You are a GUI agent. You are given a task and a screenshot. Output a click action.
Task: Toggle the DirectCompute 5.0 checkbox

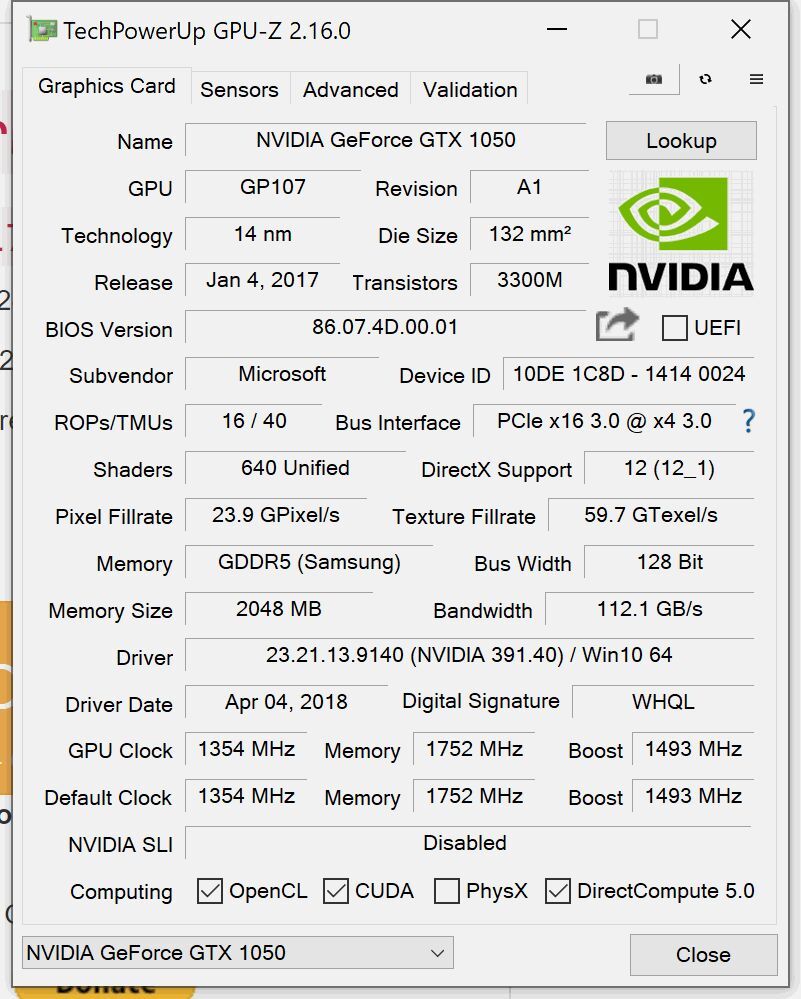(x=558, y=891)
